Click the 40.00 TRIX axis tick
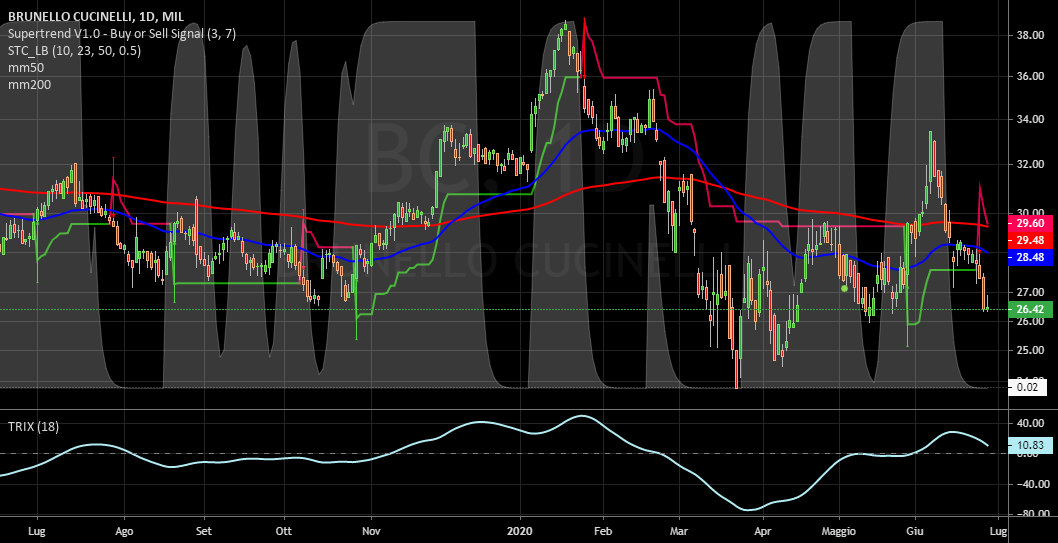This screenshot has width=1058, height=543. click(x=1030, y=424)
